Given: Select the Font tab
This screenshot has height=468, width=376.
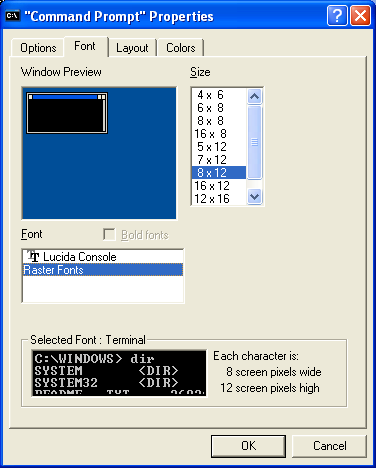Looking at the screenshot, I should click(85, 46).
